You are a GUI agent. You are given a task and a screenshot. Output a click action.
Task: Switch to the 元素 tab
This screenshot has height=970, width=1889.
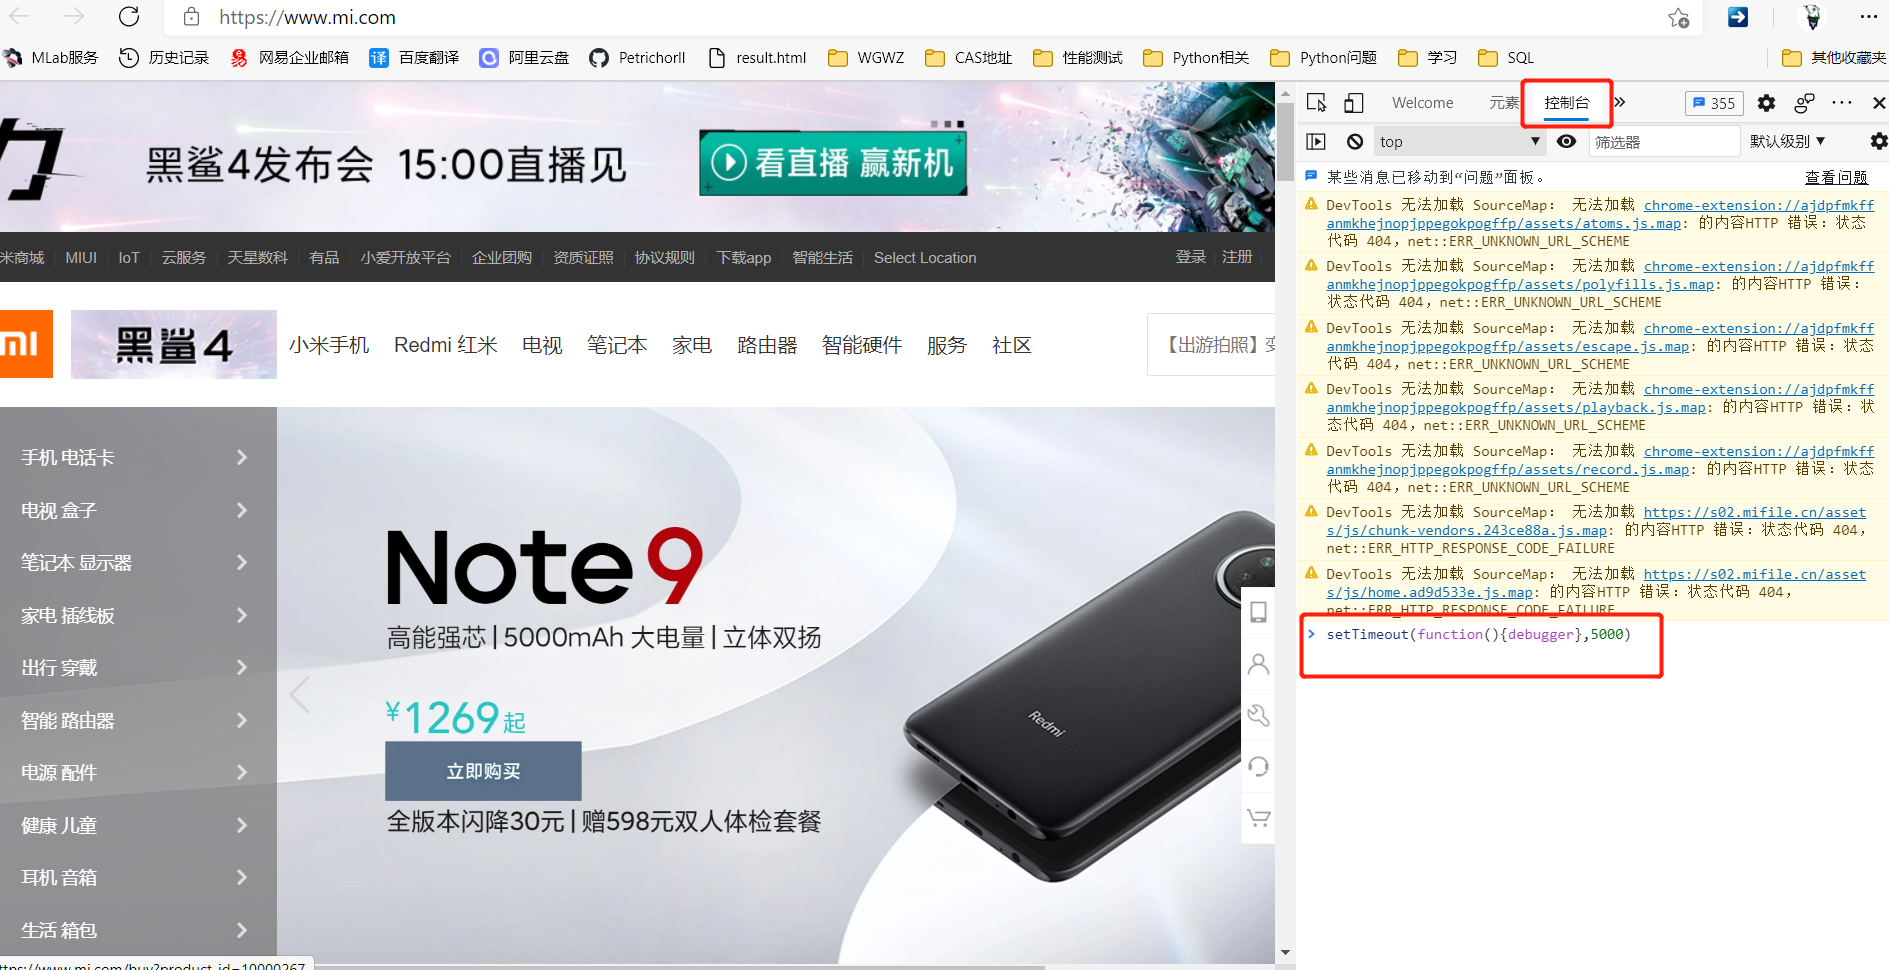pyautogui.click(x=1503, y=103)
